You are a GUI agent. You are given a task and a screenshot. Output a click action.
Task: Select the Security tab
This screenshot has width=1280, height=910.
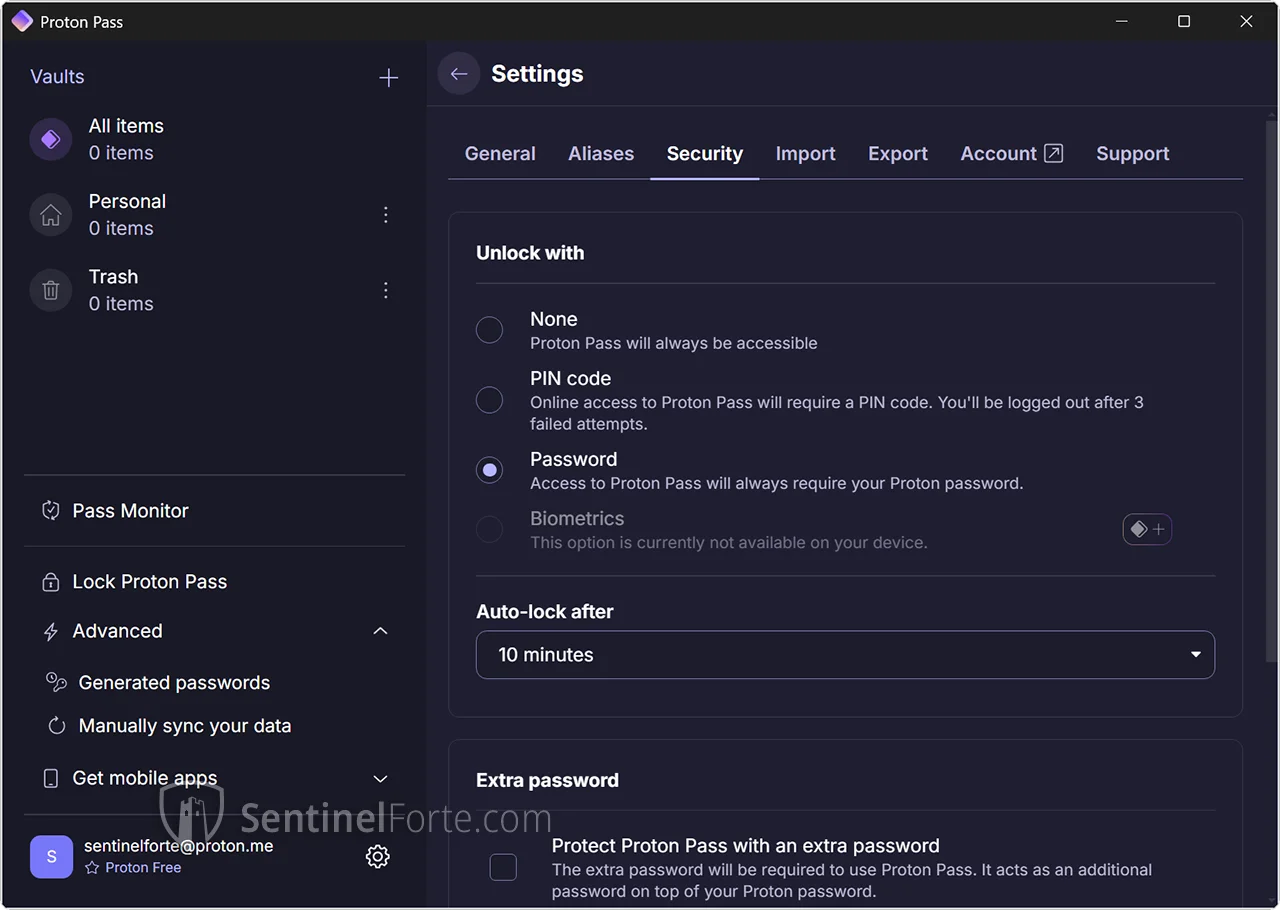tap(705, 153)
